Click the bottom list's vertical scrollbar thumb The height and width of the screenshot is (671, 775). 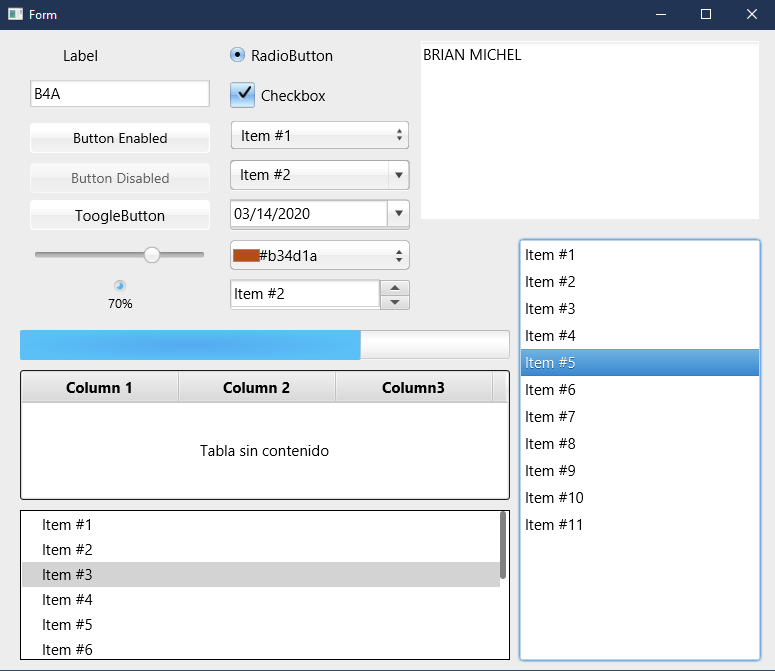tap(503, 545)
